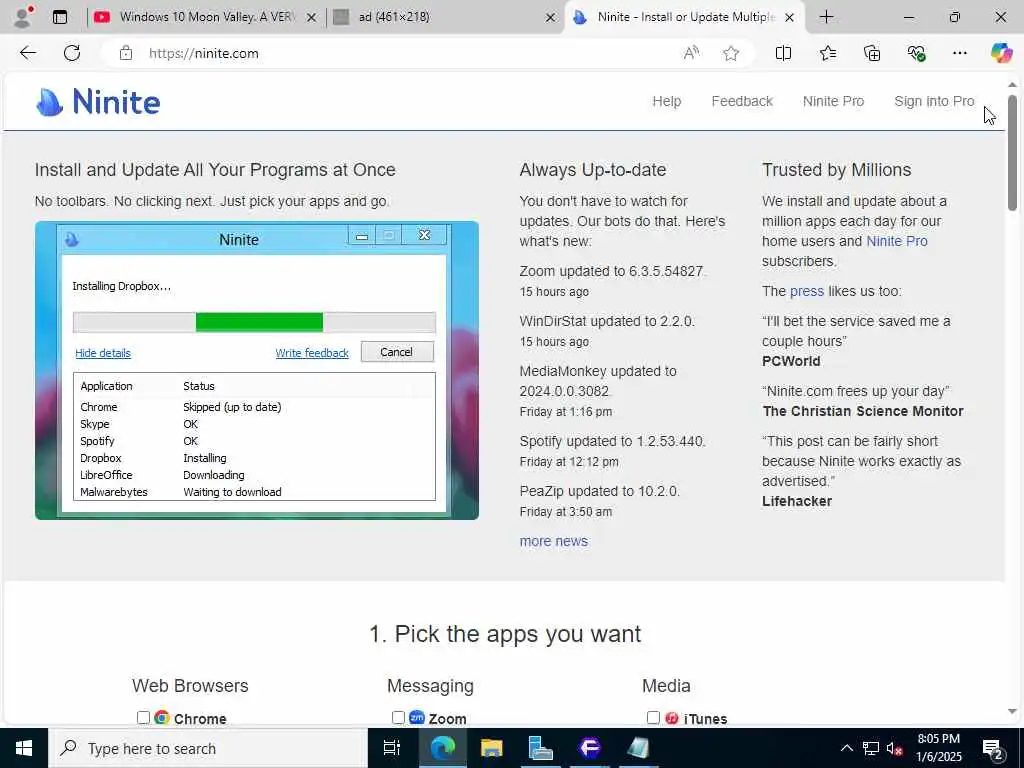Click the more news link
Viewport: 1024px width, 768px height.
tap(553, 541)
